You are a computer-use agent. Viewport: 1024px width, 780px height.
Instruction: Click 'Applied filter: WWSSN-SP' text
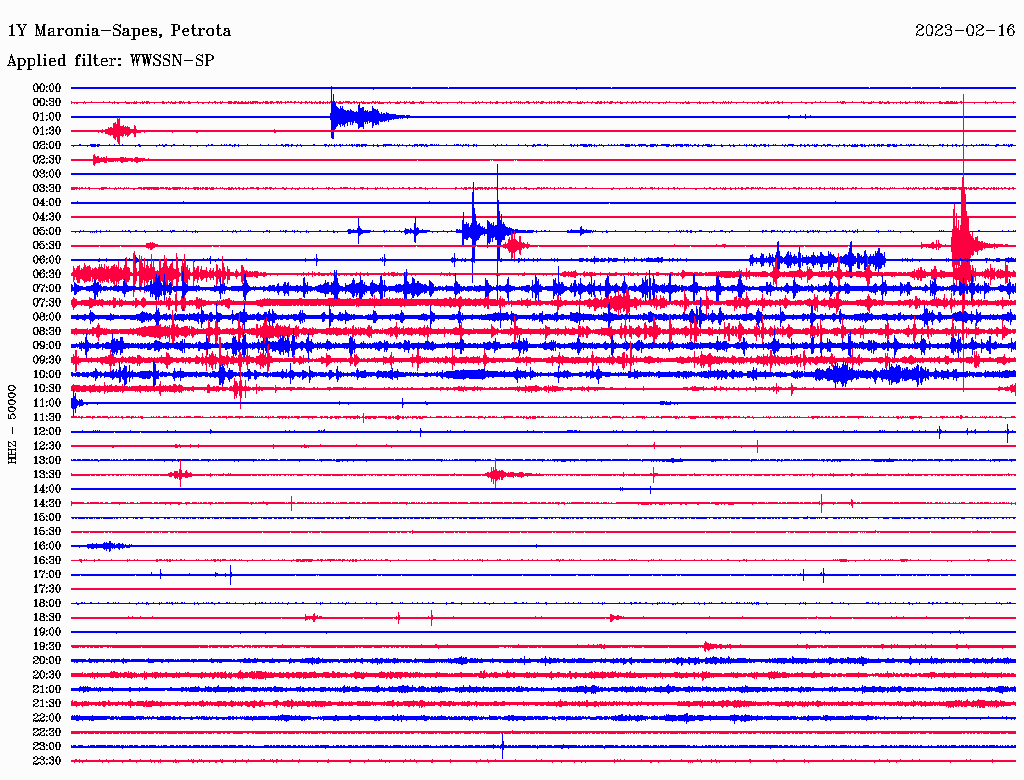[110, 61]
